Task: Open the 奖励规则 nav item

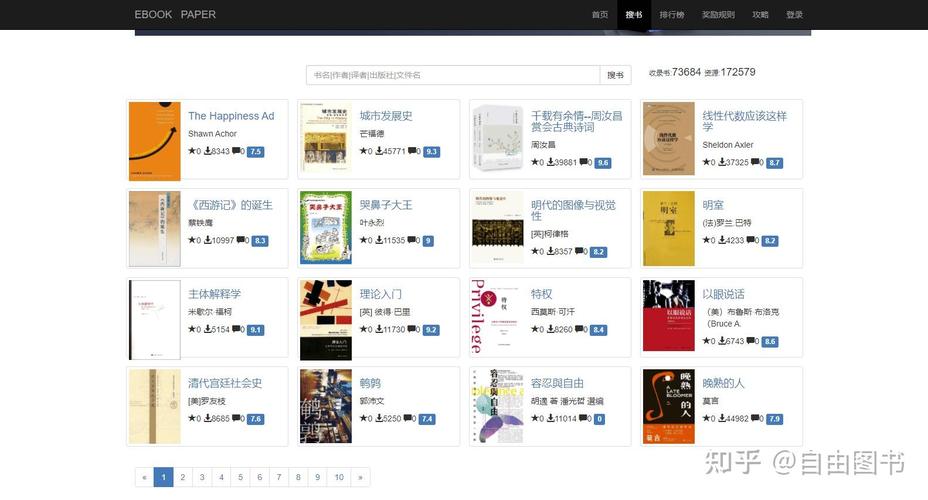Action: click(x=718, y=15)
